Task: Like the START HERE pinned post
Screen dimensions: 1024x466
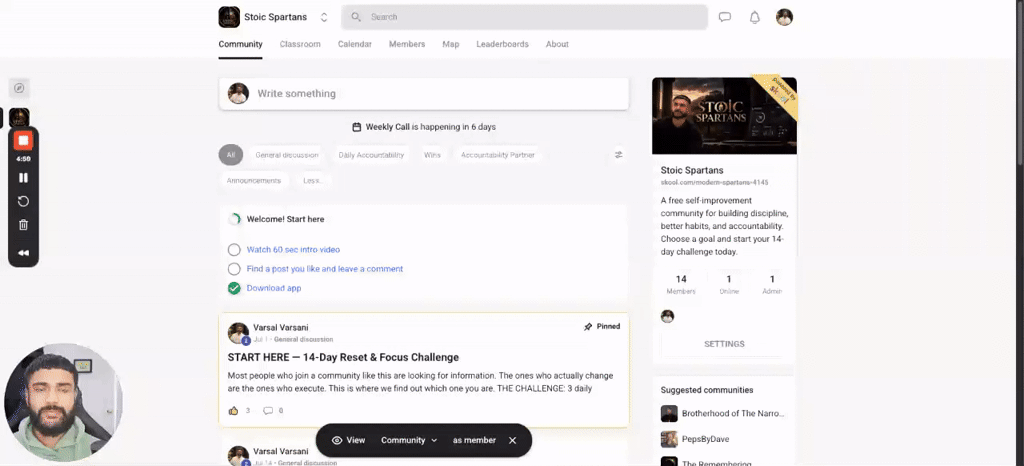Action: [x=234, y=411]
